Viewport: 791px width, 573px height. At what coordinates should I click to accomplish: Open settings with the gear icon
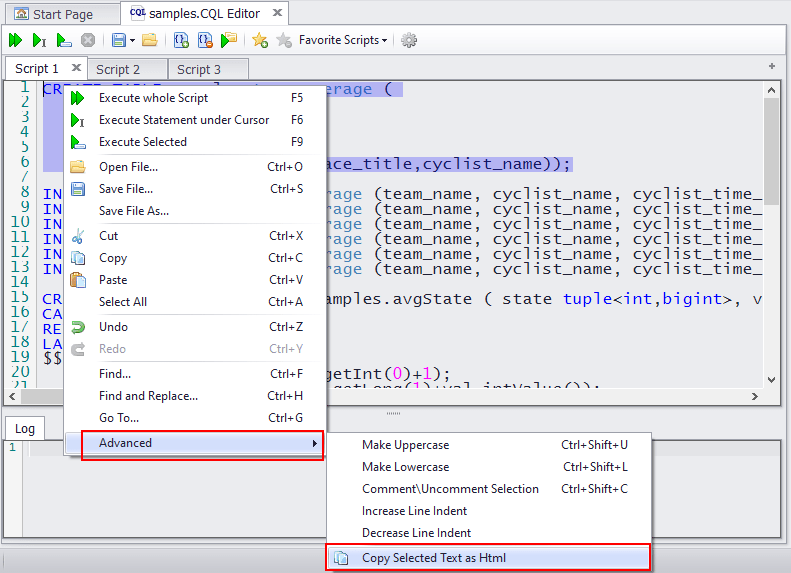(409, 40)
